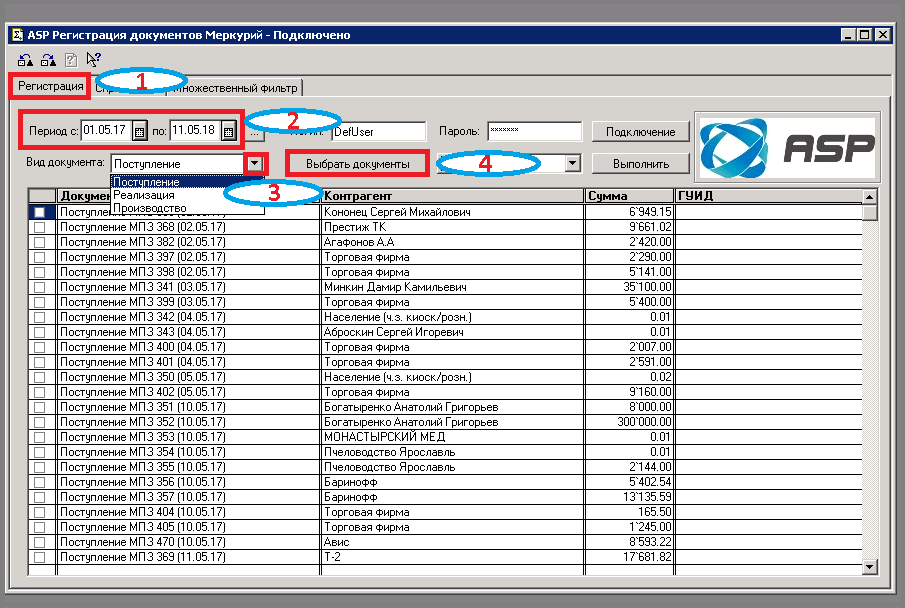Click the first toolbar navigation icon with left arrow

point(25,59)
